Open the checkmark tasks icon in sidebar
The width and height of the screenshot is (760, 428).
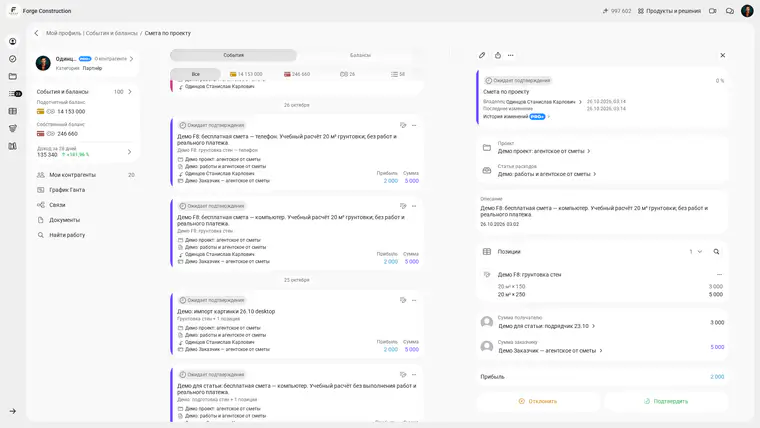tap(13, 59)
